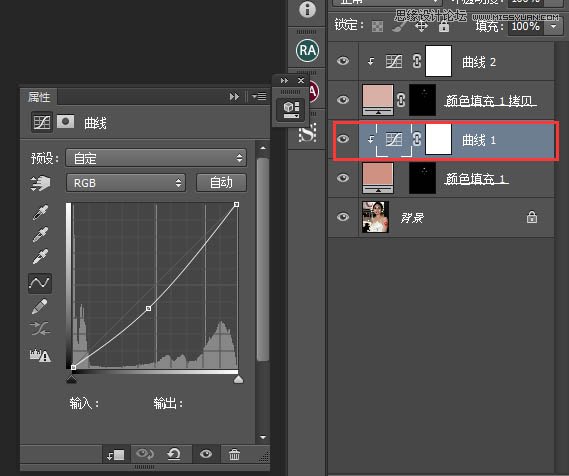Click 曲线 1 curves adjustment thumbnail
The height and width of the screenshot is (476, 569).
[394, 139]
